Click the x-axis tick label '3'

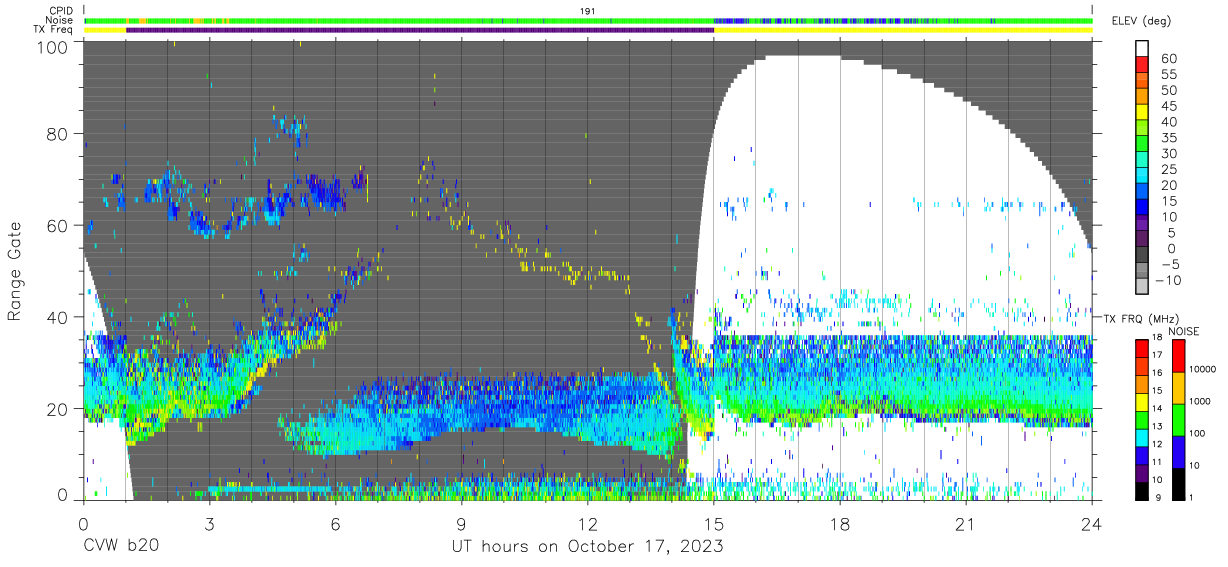209,524
